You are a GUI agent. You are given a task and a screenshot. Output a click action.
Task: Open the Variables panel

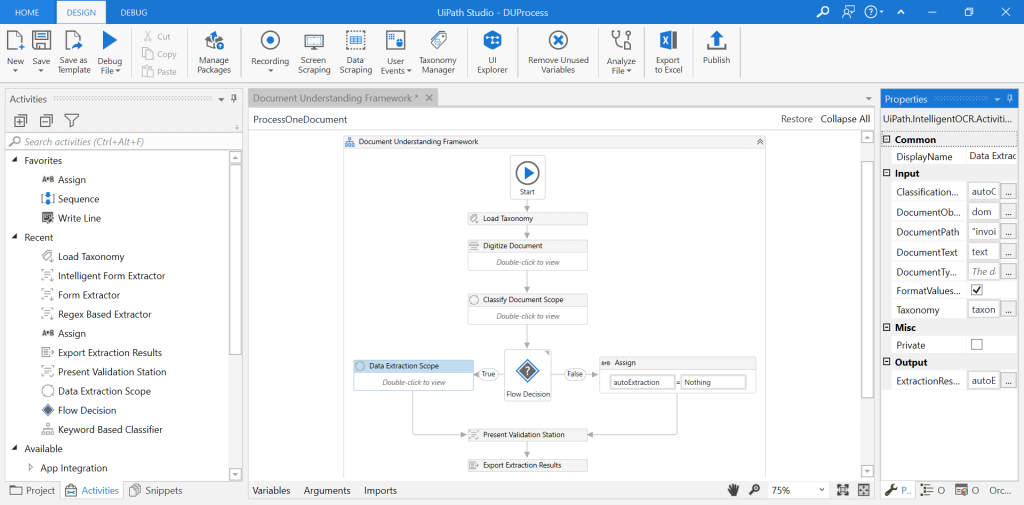[271, 491]
